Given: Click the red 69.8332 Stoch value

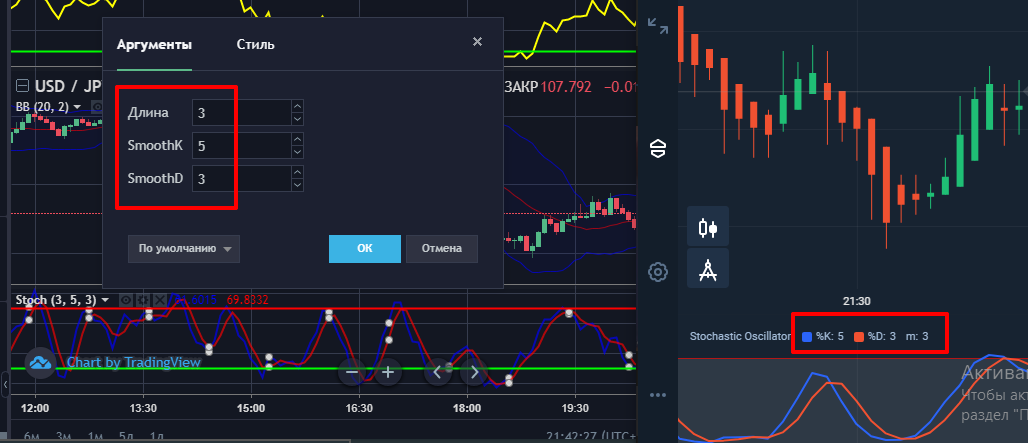Looking at the screenshot, I should 248,300.
